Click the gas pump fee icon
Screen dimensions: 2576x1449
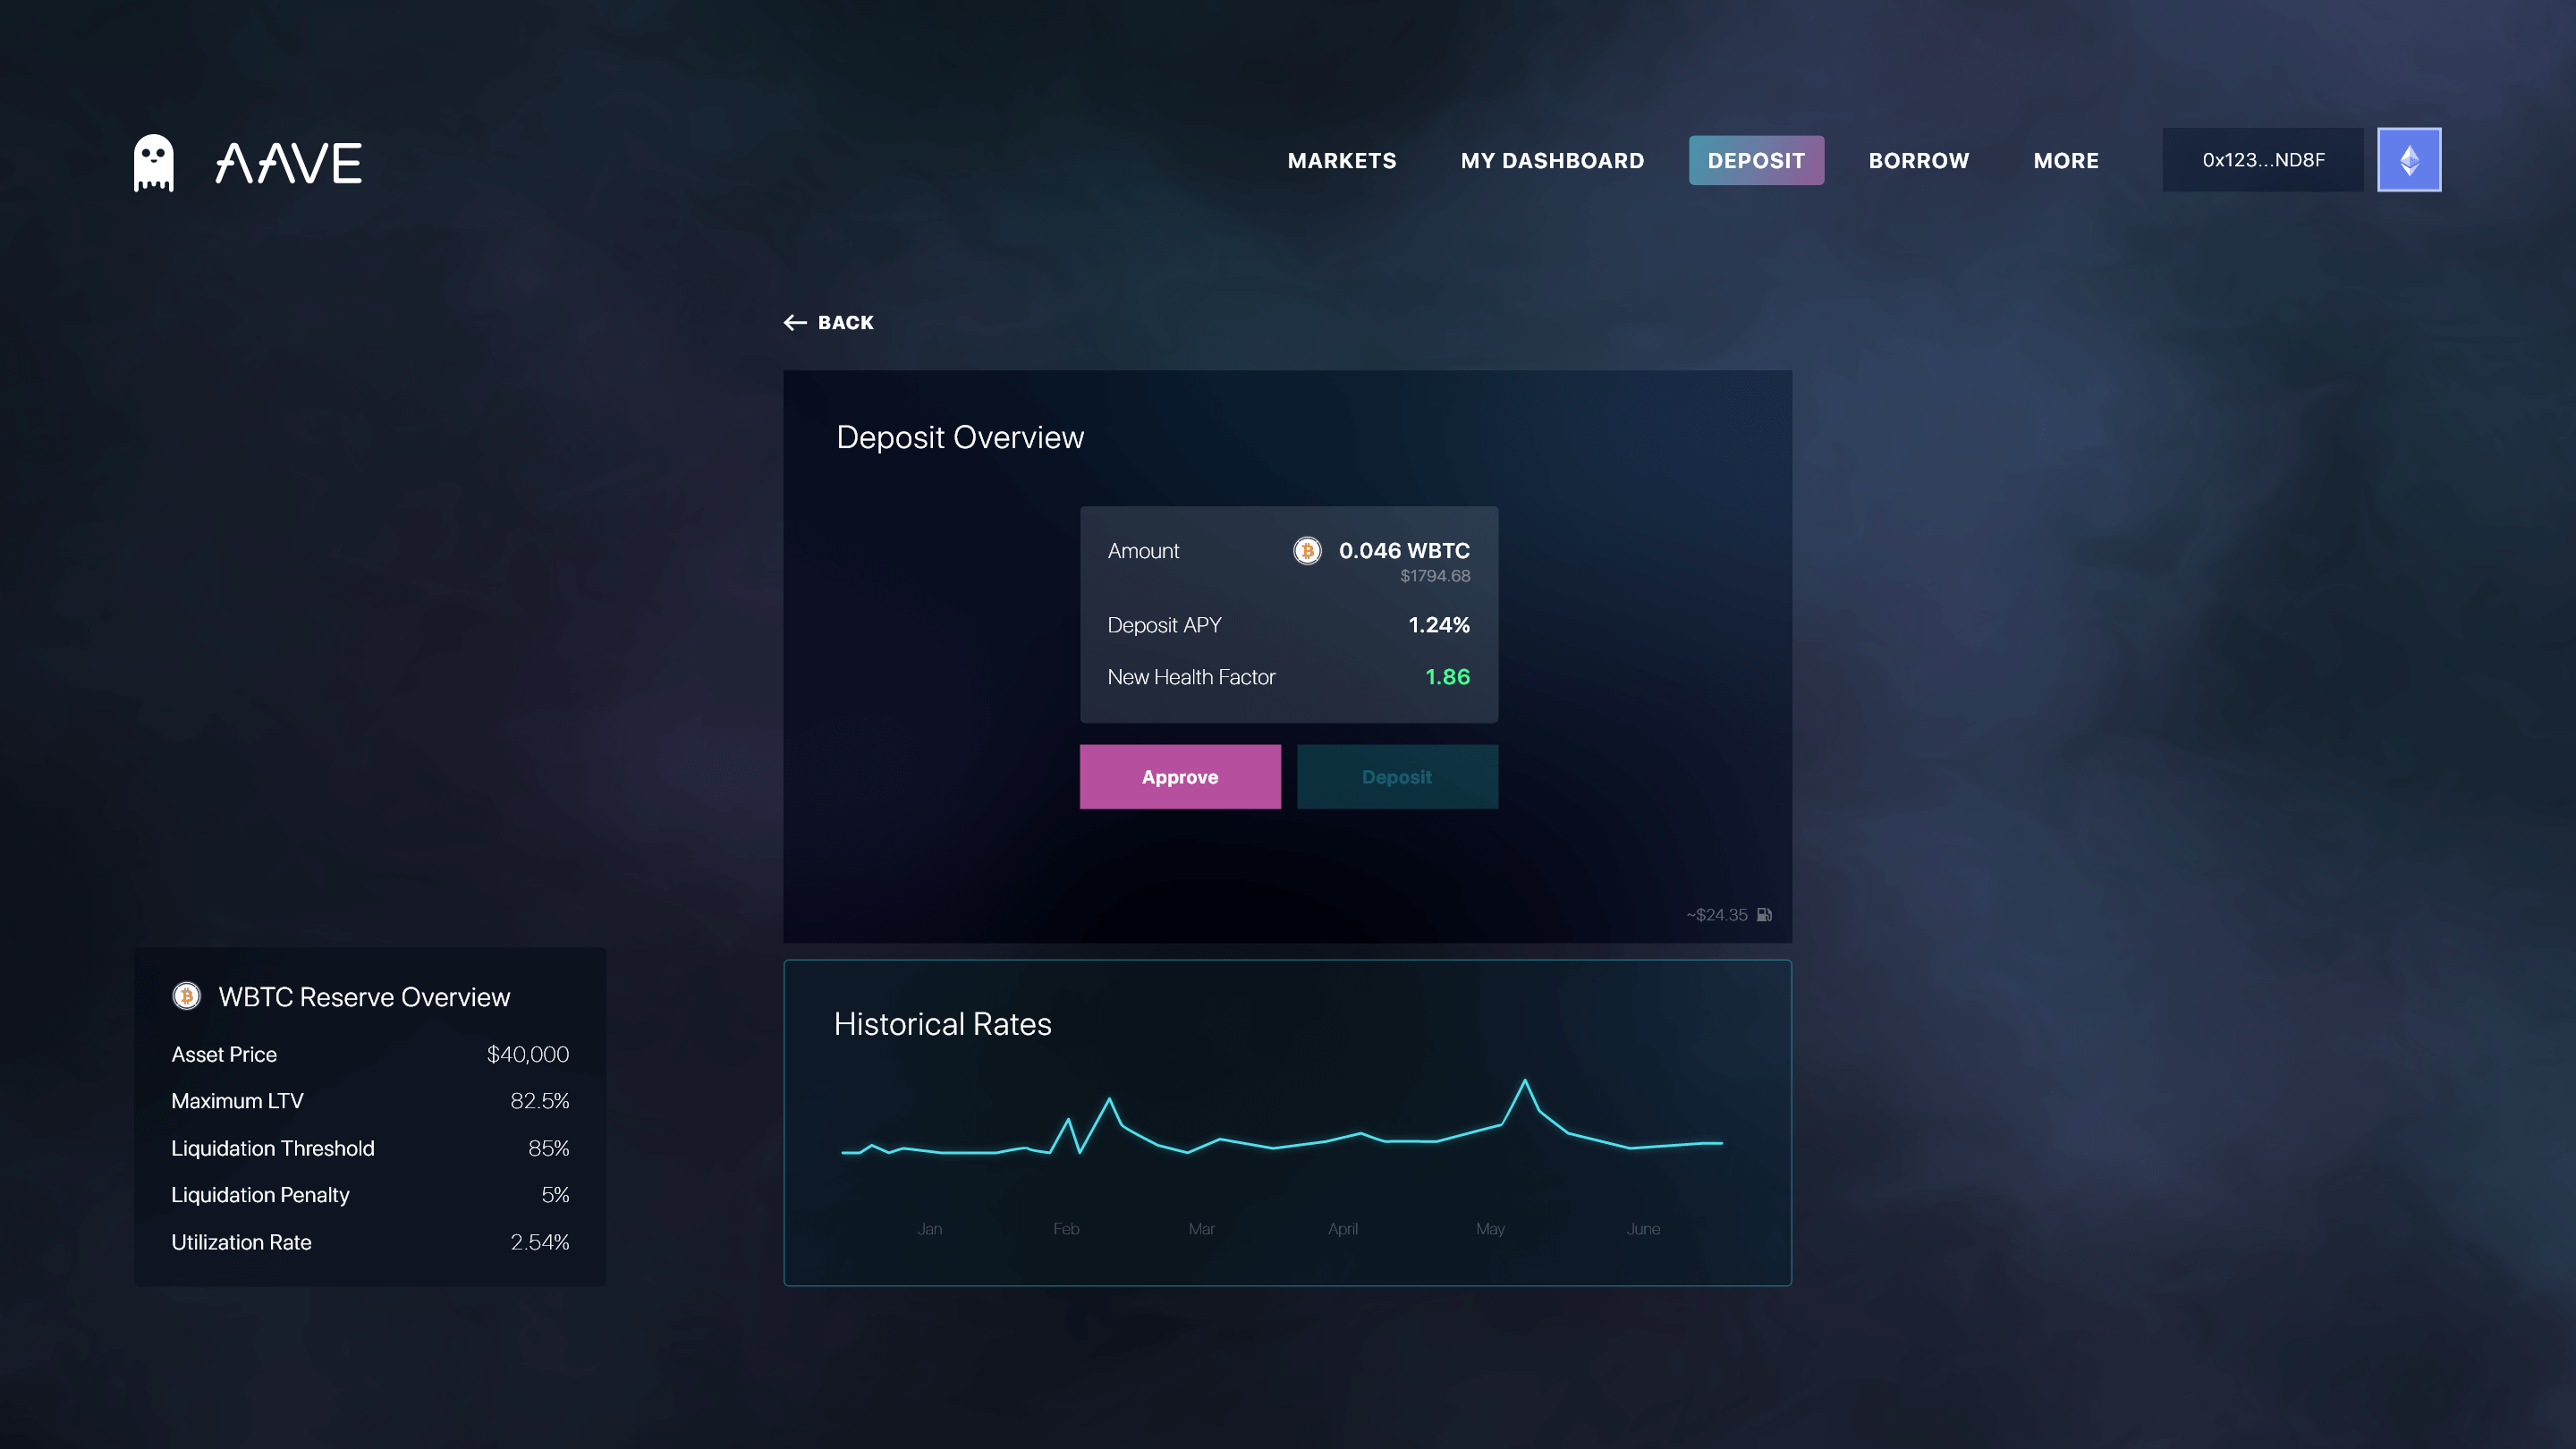pyautogui.click(x=1765, y=914)
